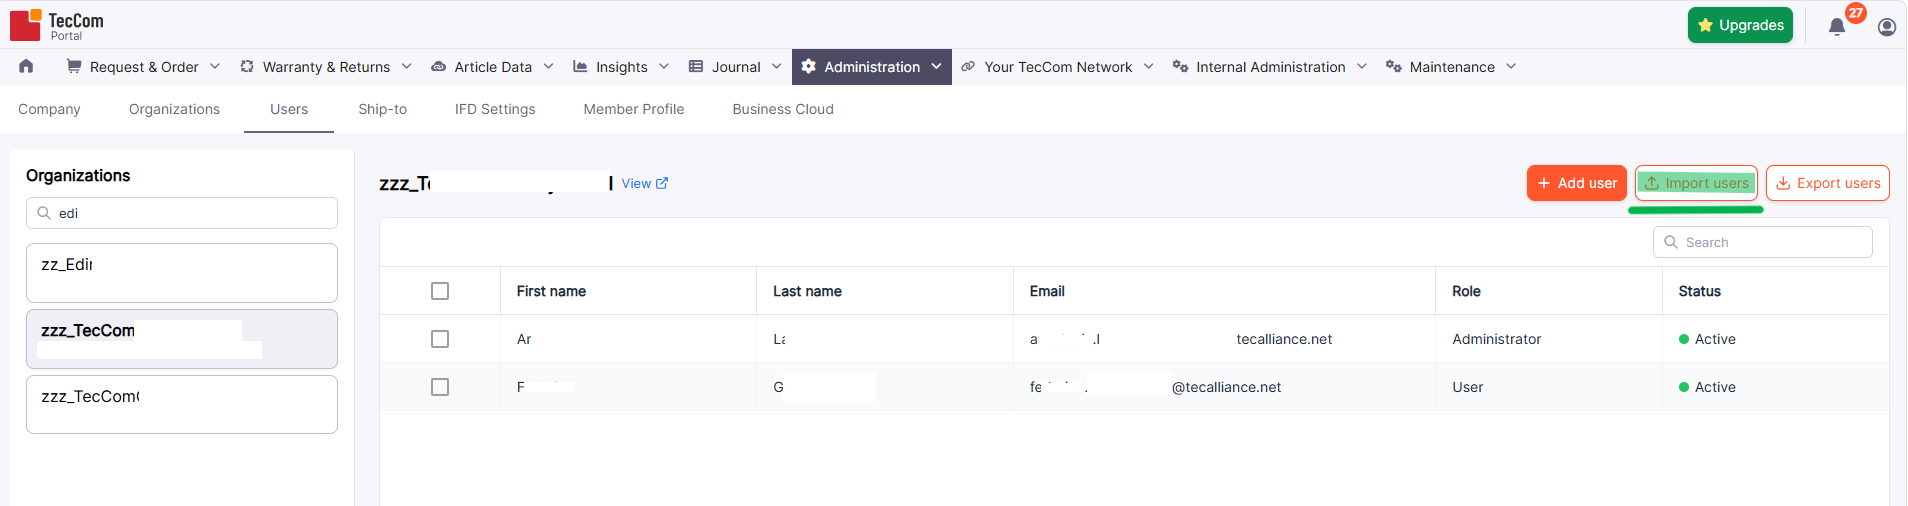Expand the Warranty & Returns dropdown
This screenshot has height=506, width=1908.
pos(407,66)
